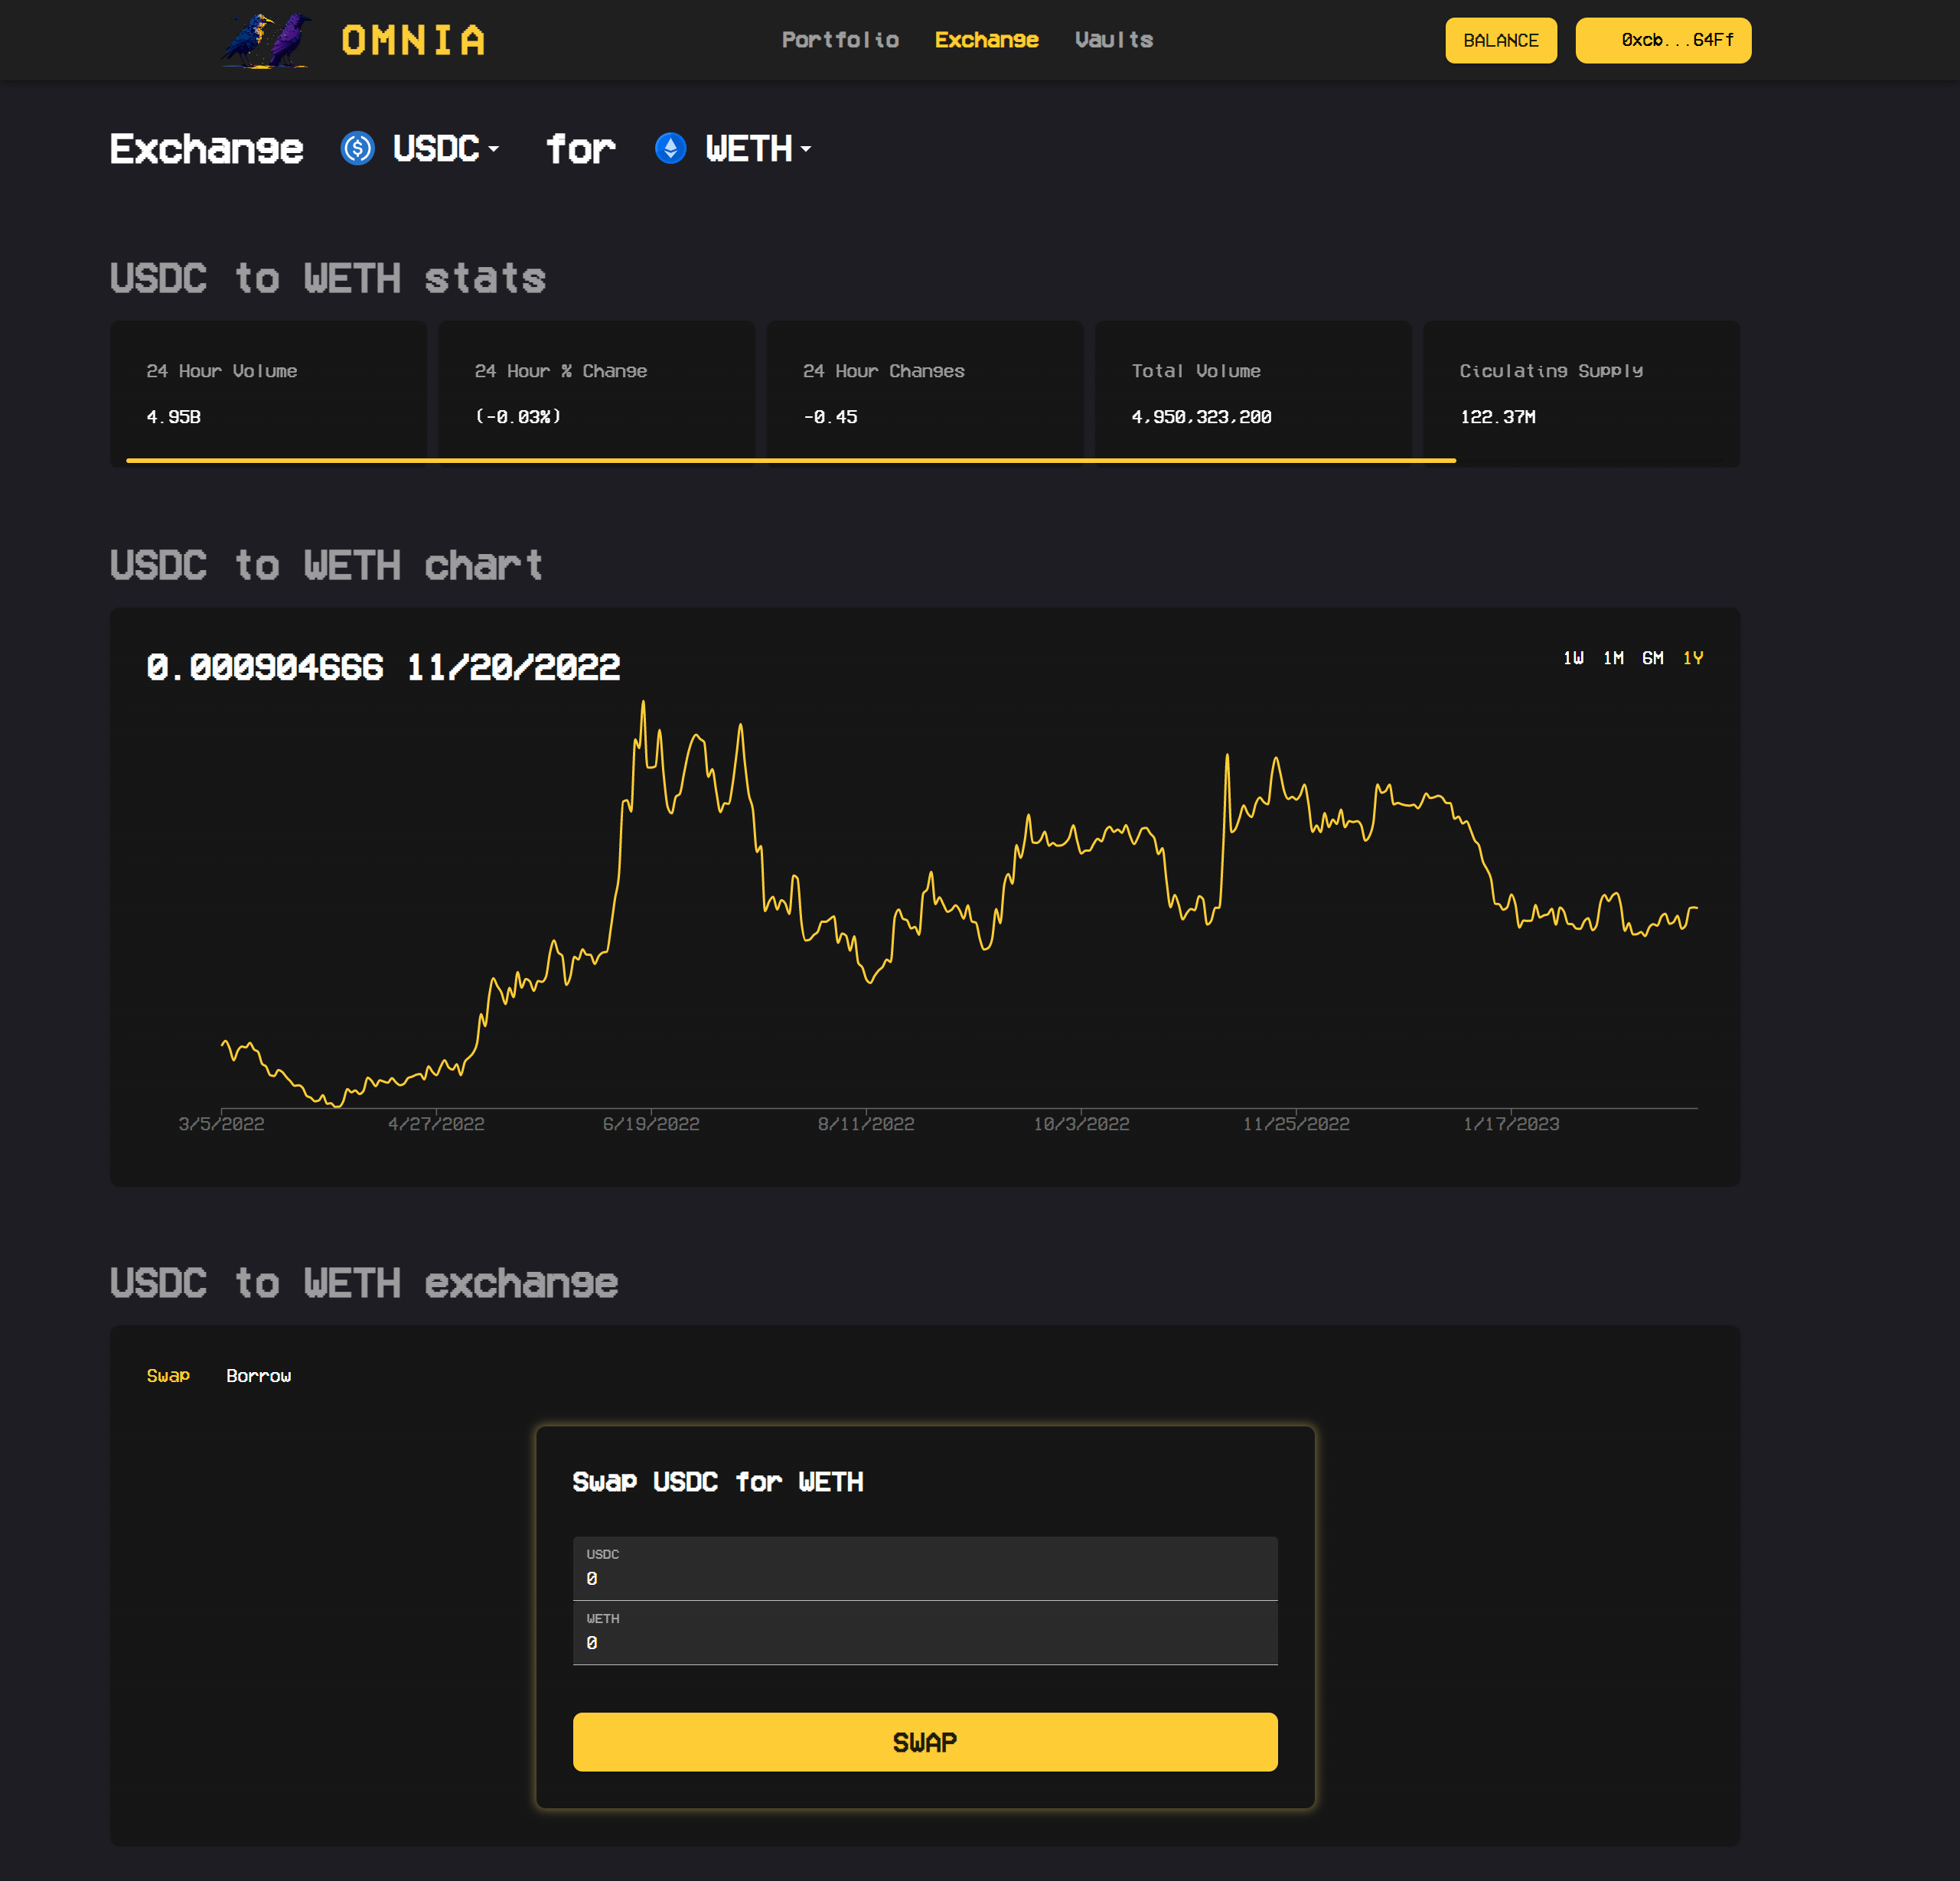The height and width of the screenshot is (1881, 1960).
Task: Select the 1W chart range
Action: coord(1573,658)
